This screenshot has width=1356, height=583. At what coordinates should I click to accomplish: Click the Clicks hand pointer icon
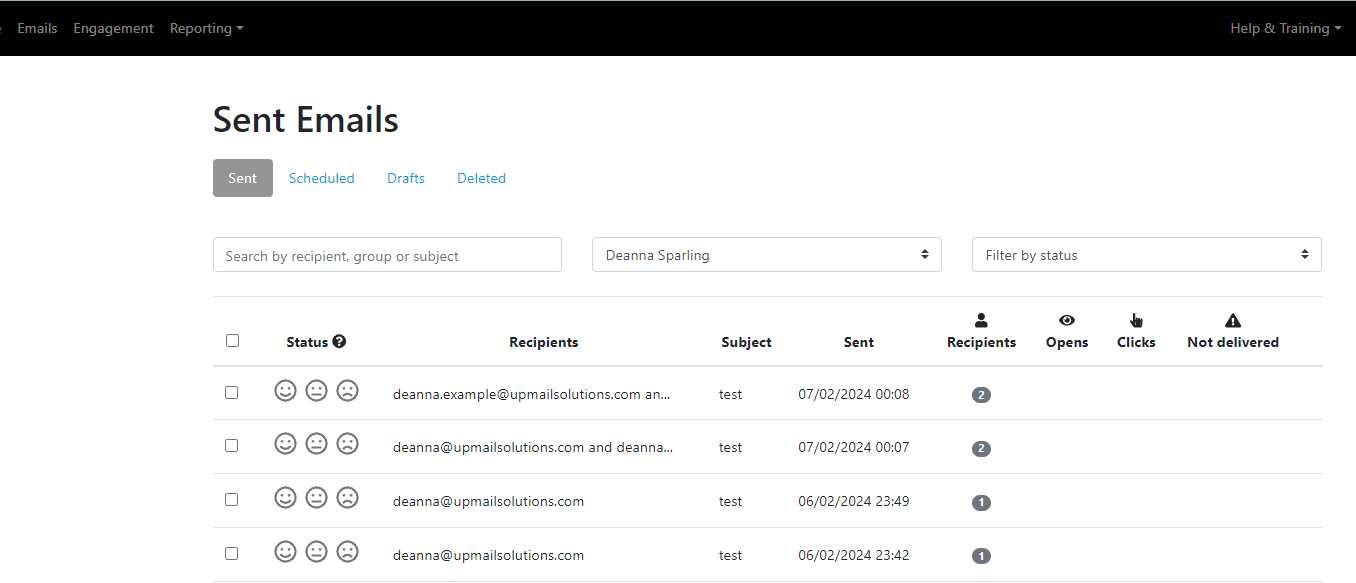tap(1136, 320)
